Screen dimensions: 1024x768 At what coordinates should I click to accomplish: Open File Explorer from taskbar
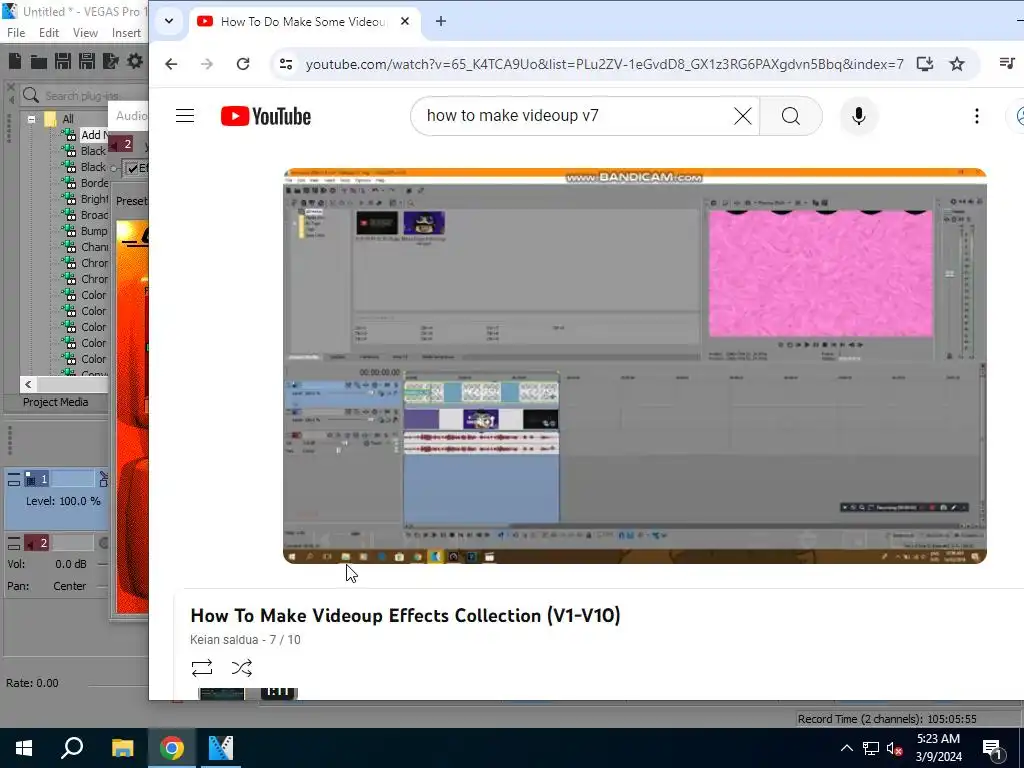pos(122,748)
